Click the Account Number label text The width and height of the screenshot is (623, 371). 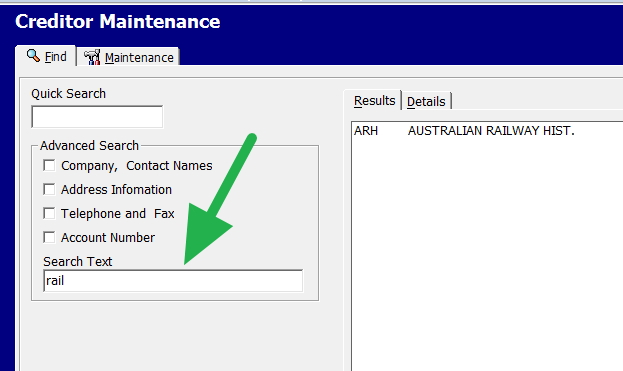tap(108, 238)
